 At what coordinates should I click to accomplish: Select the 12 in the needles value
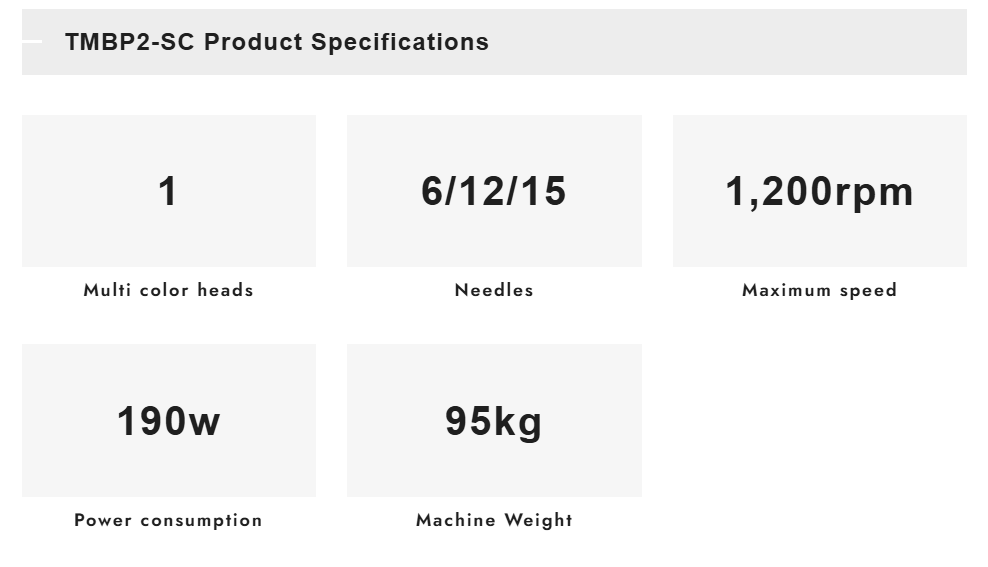(x=490, y=191)
